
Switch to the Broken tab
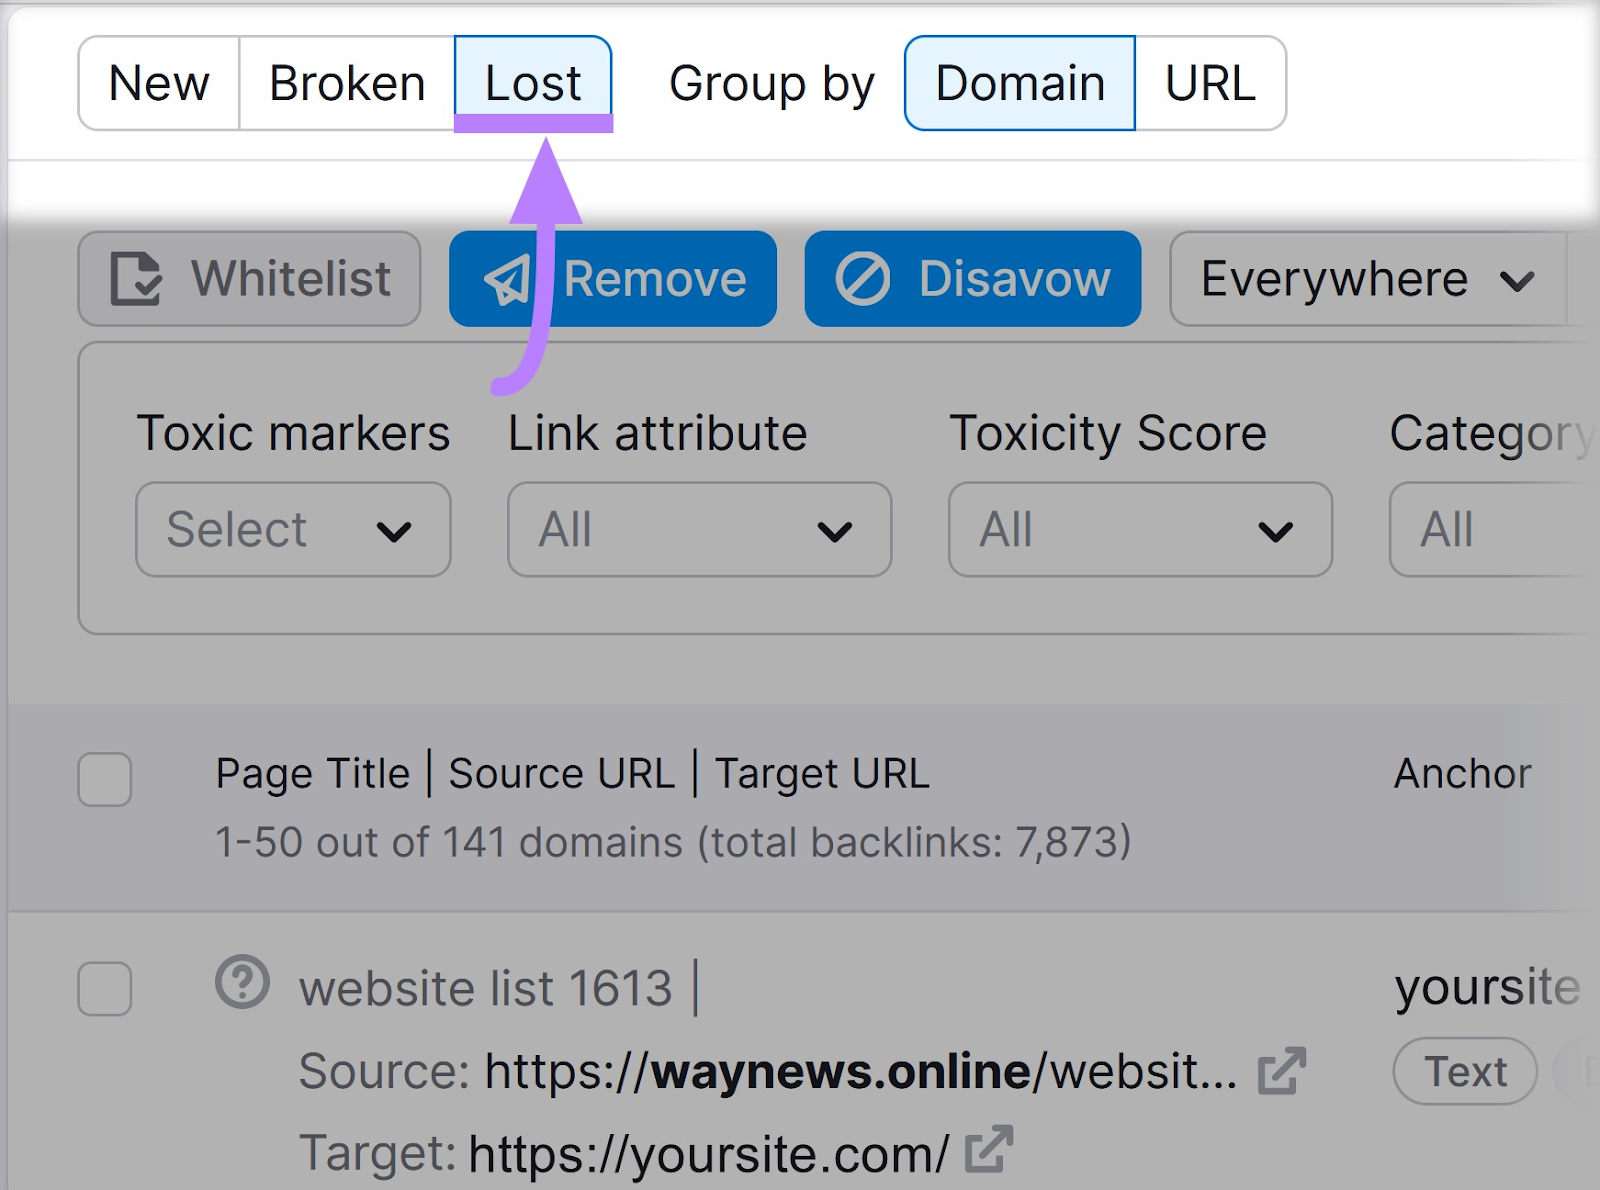[347, 83]
